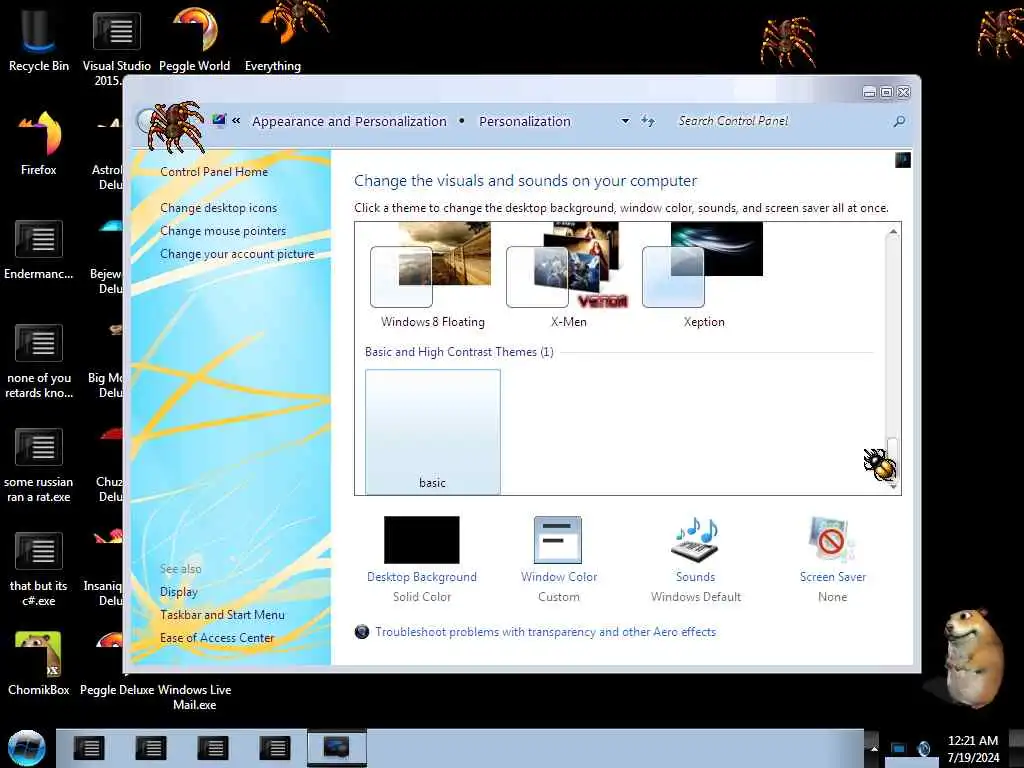This screenshot has width=1024, height=768.
Task: Click the Personalization icon in address bar
Action: (219, 120)
